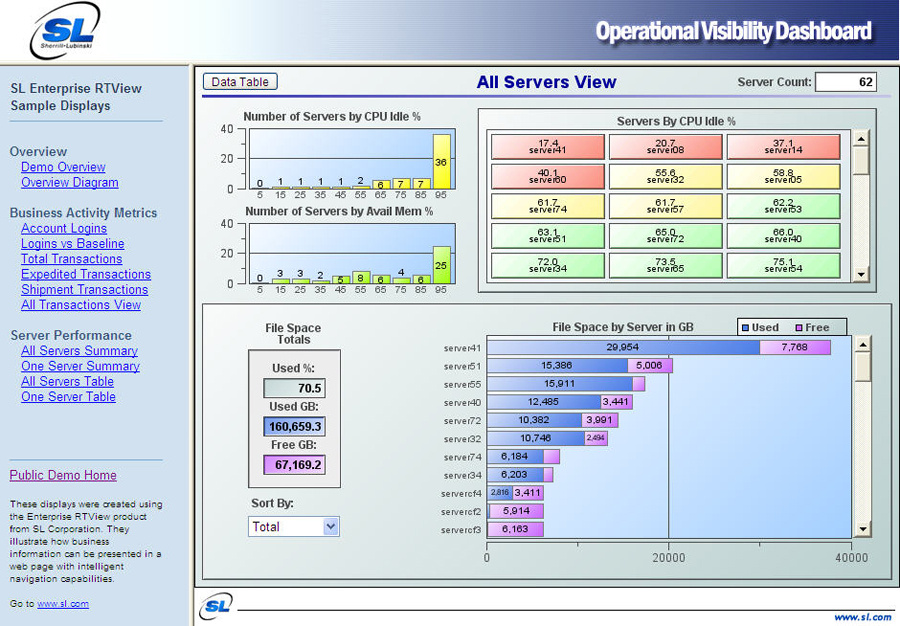Open the Account Logins page
900x626 pixels.
coord(64,228)
